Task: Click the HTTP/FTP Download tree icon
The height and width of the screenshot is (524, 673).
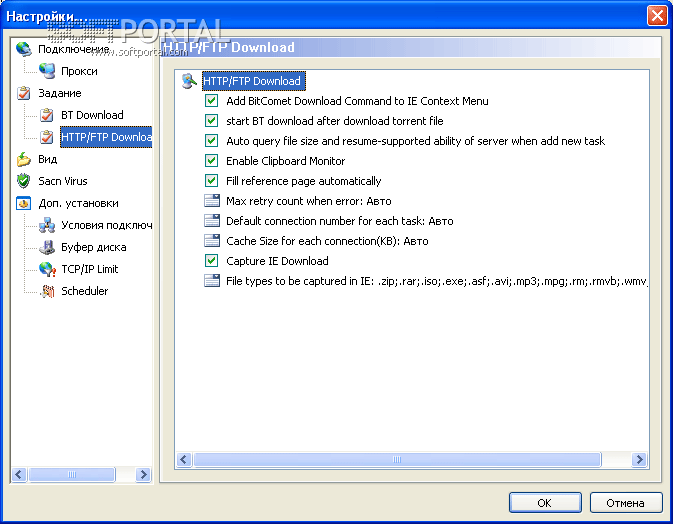Action: point(46,137)
